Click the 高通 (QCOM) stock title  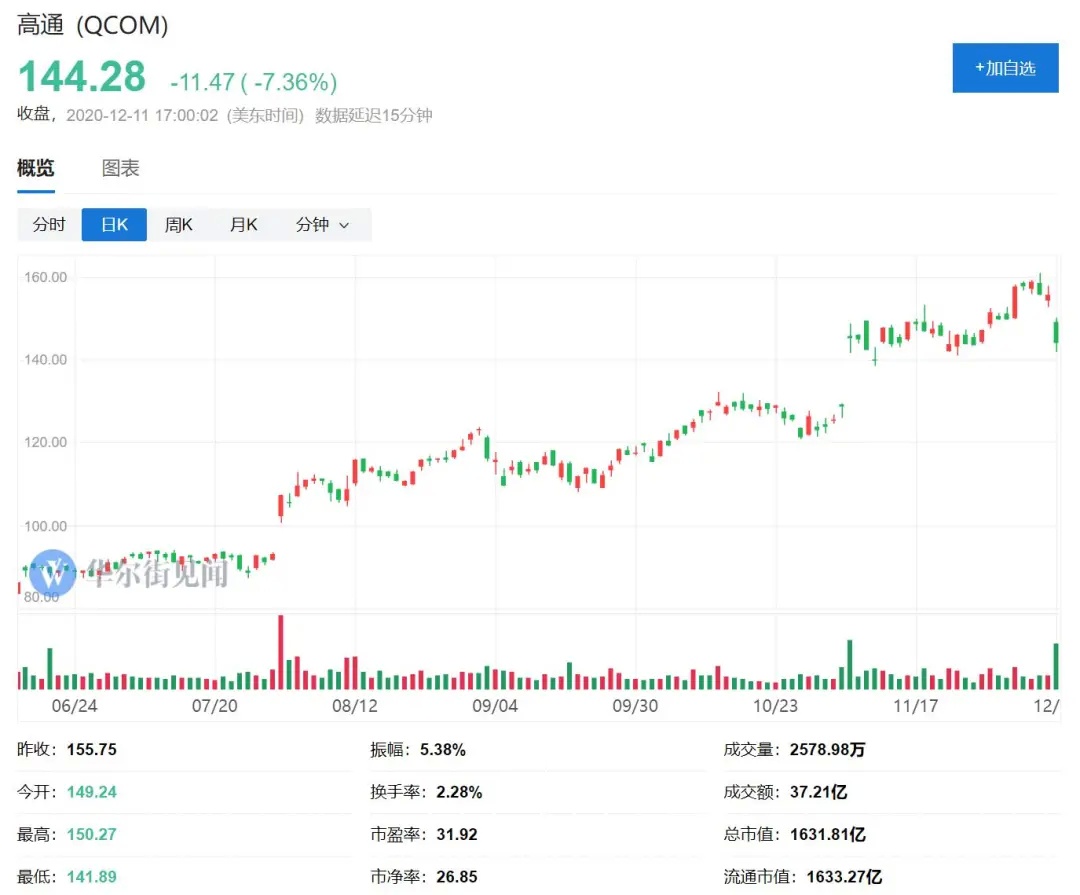pos(92,25)
